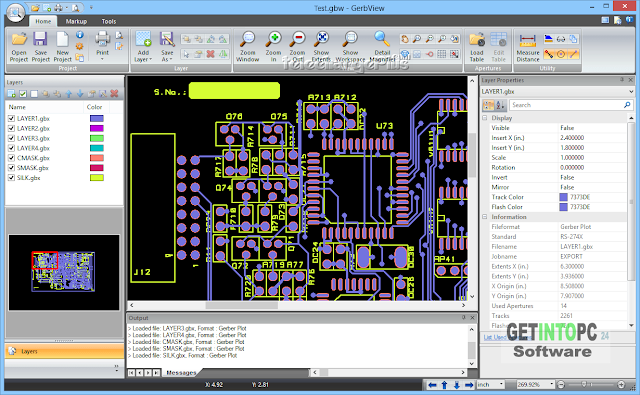640x395 pixels.
Task: Click Flash Color 7373DE swatch
Action: (x=563, y=207)
